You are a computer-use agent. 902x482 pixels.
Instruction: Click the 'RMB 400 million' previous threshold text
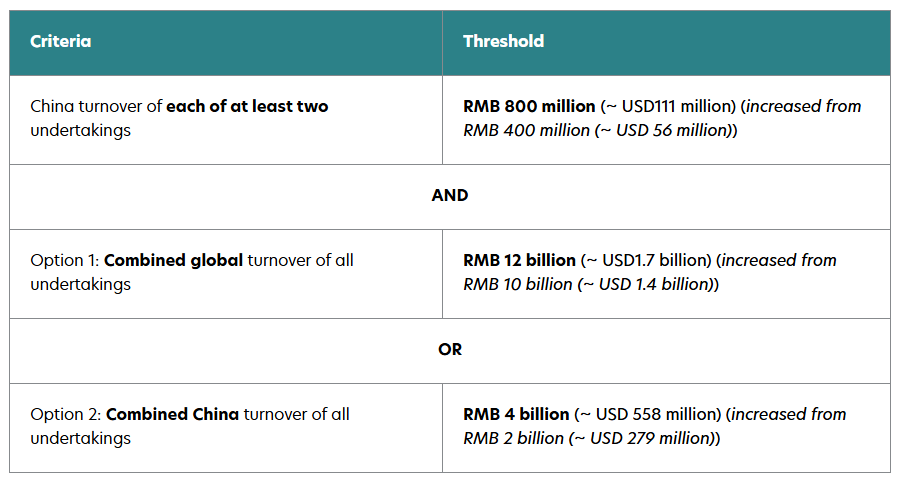pyautogui.click(x=526, y=131)
